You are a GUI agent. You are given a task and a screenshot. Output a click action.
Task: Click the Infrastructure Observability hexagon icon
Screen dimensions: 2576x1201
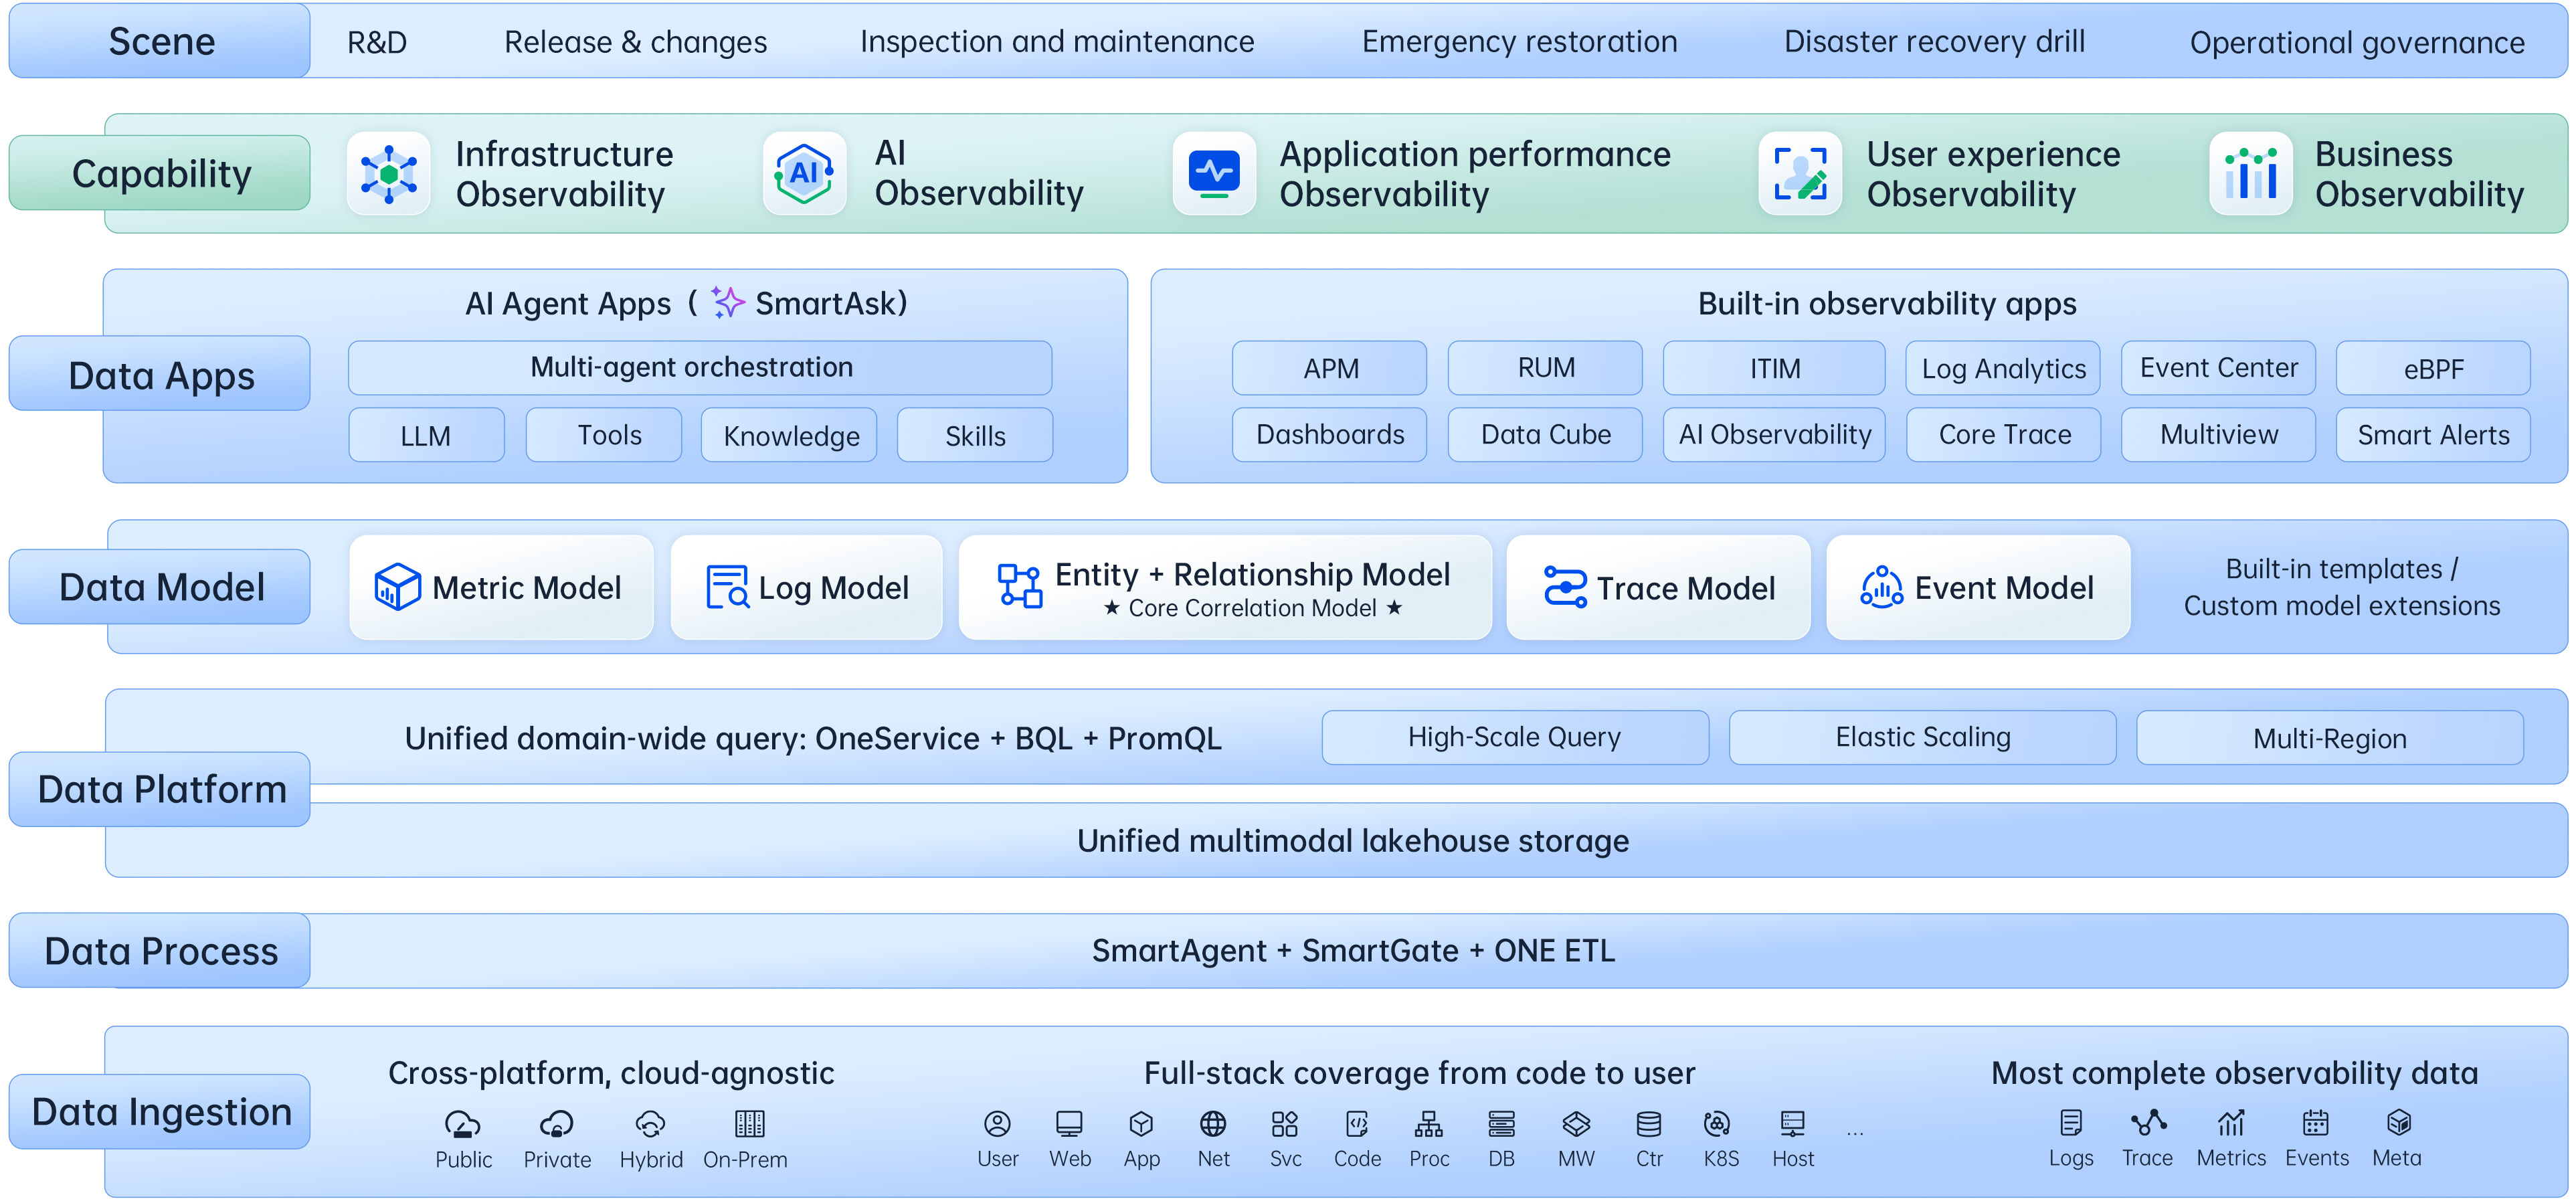388,174
